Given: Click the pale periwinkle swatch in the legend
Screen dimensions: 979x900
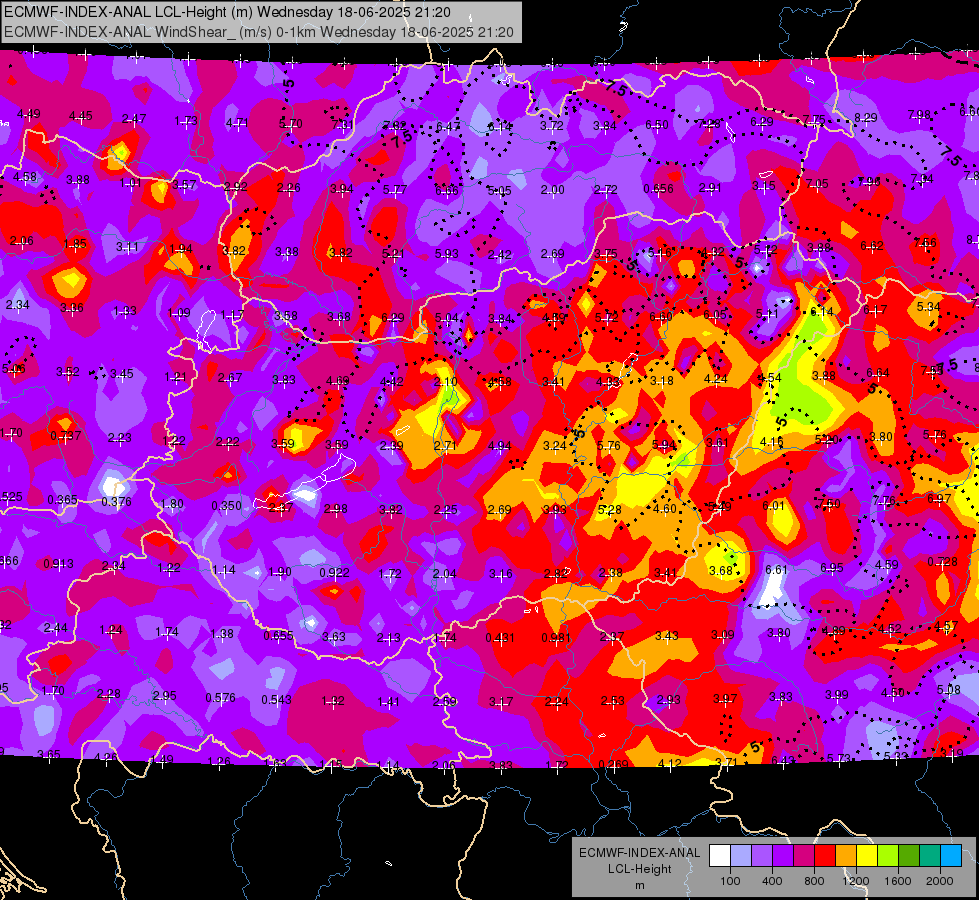Looking at the screenshot, I should (x=741, y=856).
